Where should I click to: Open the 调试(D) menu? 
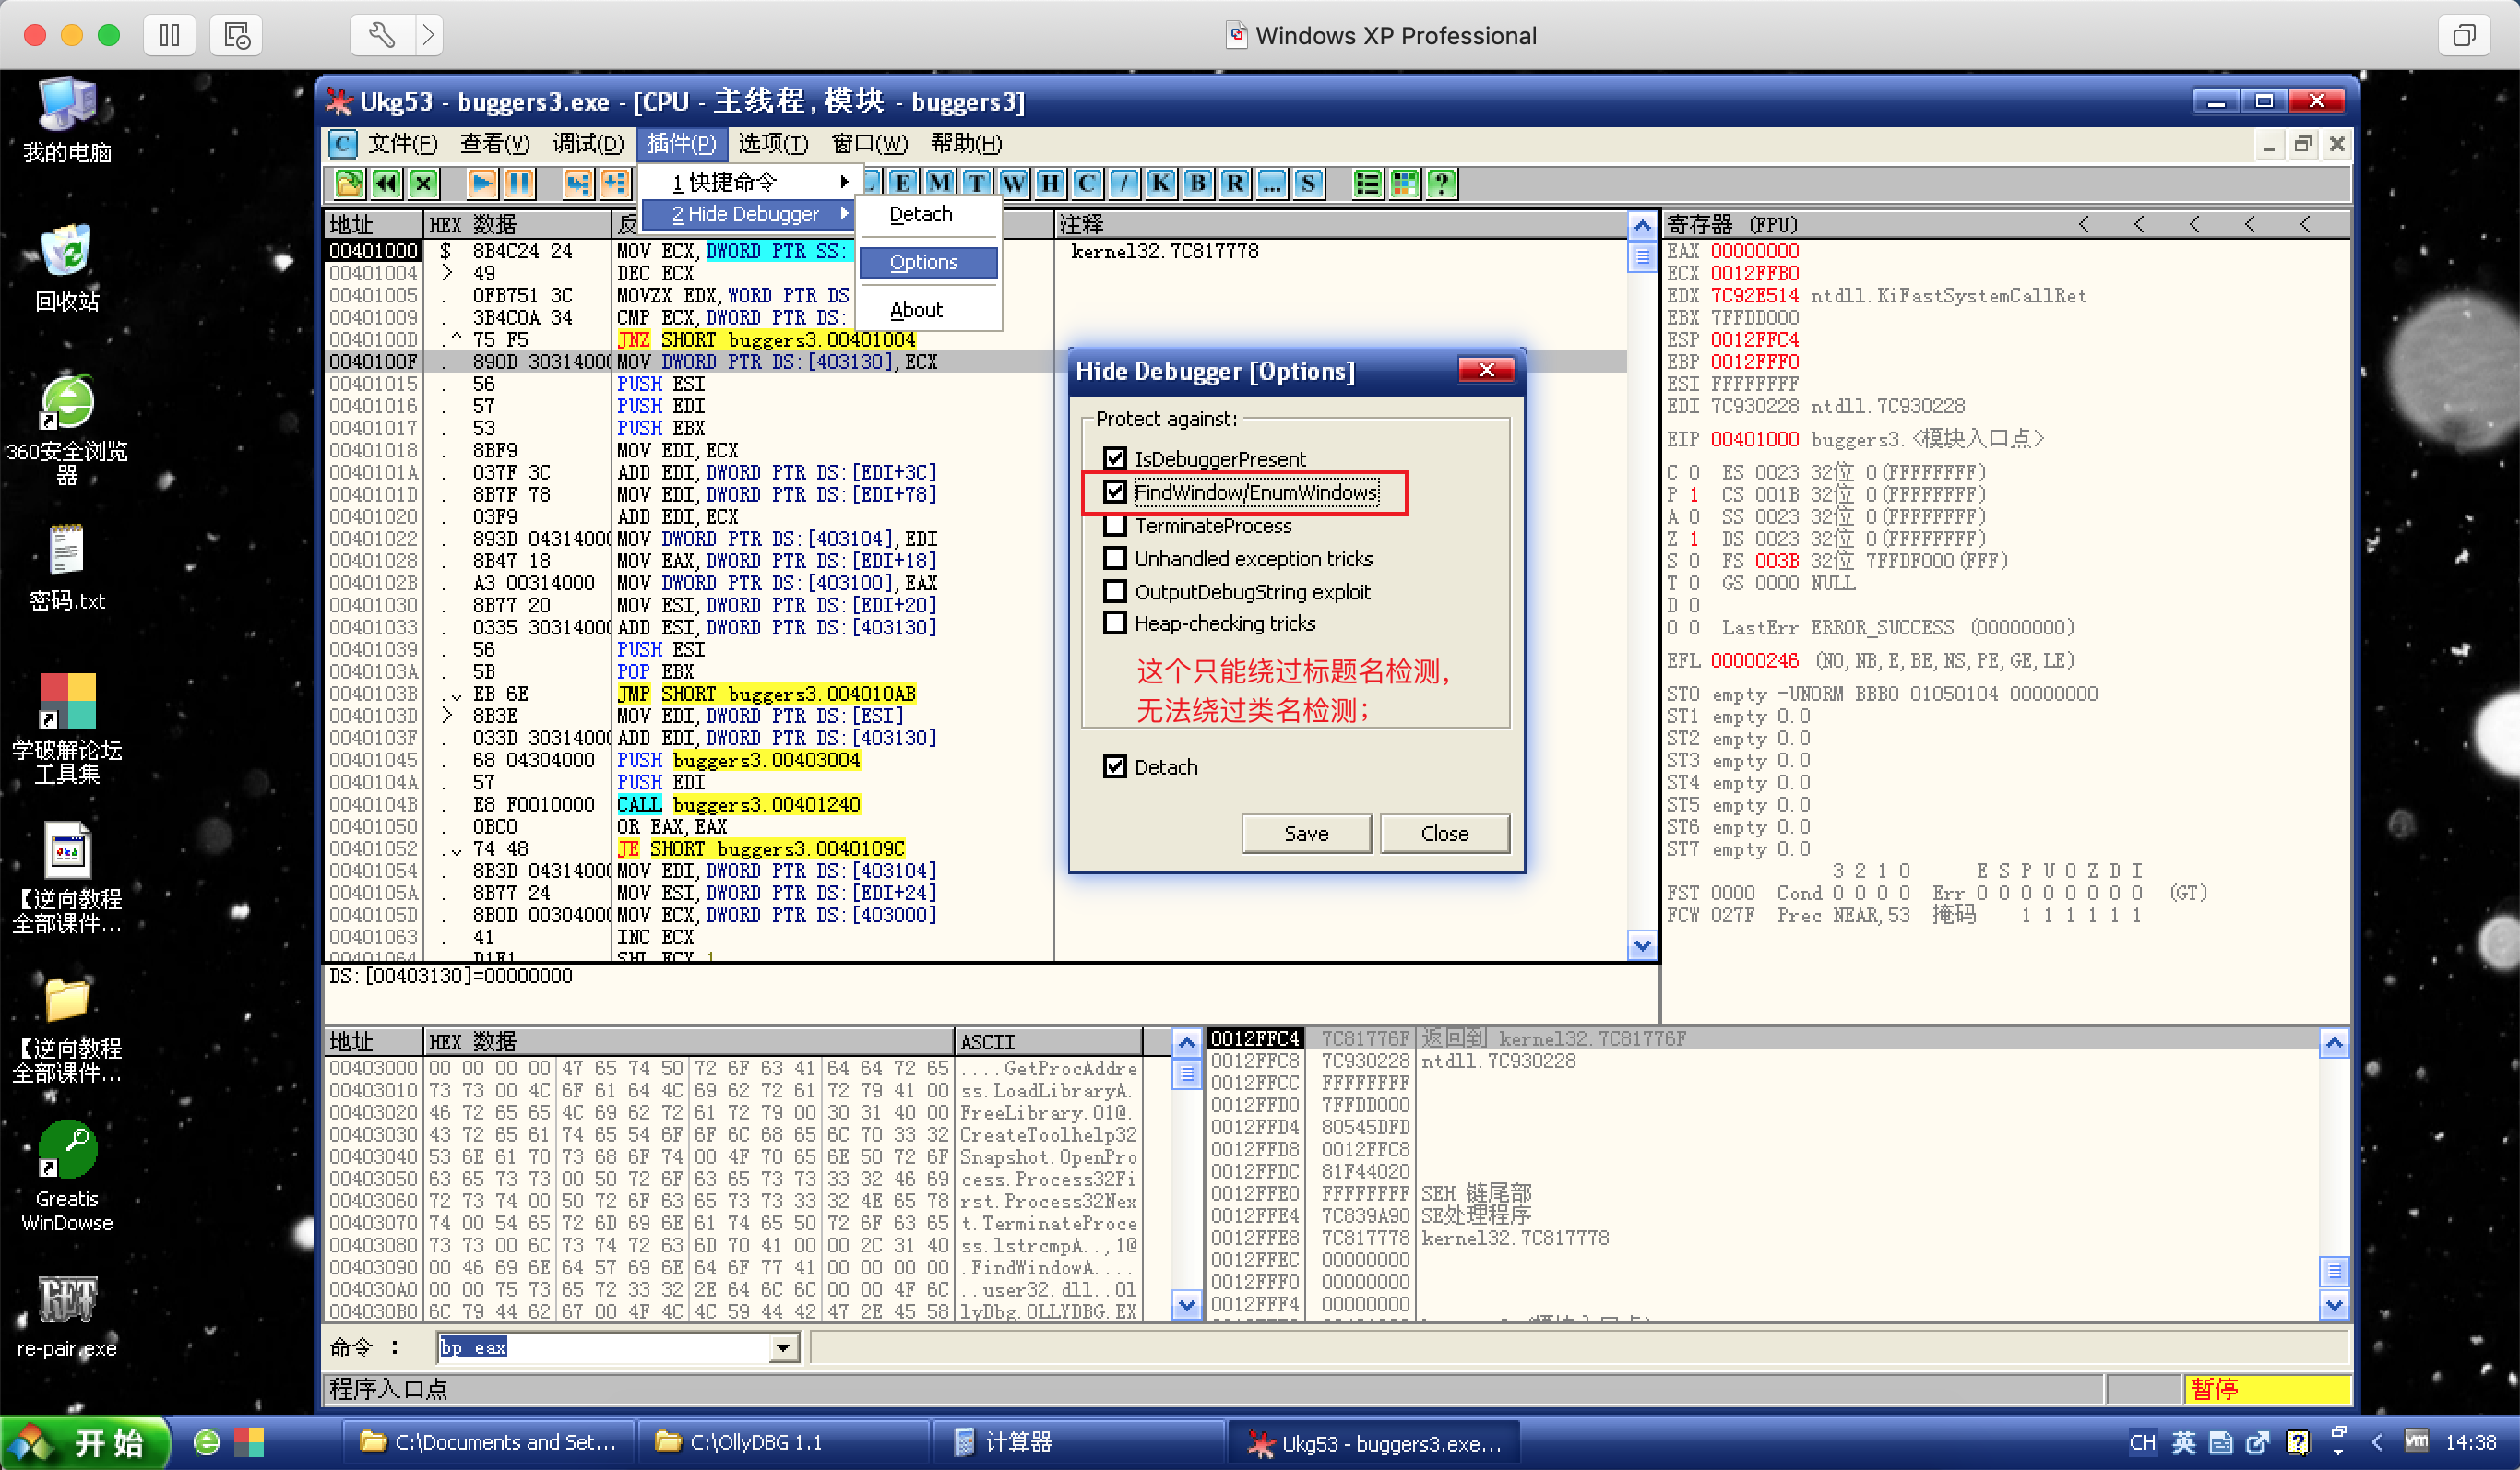coord(589,143)
